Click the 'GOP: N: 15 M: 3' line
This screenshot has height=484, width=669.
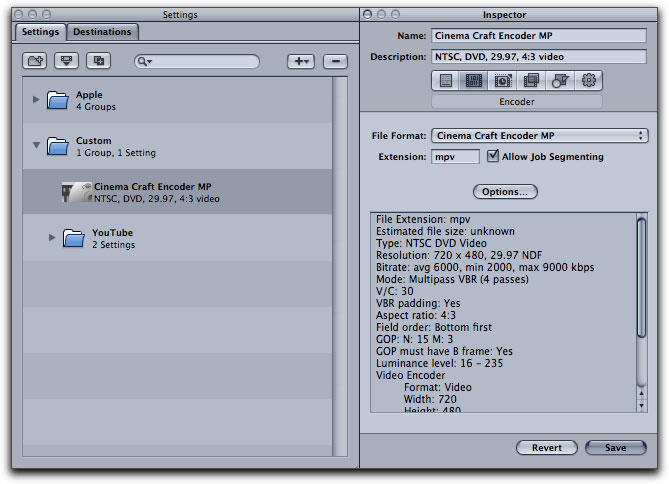414,339
